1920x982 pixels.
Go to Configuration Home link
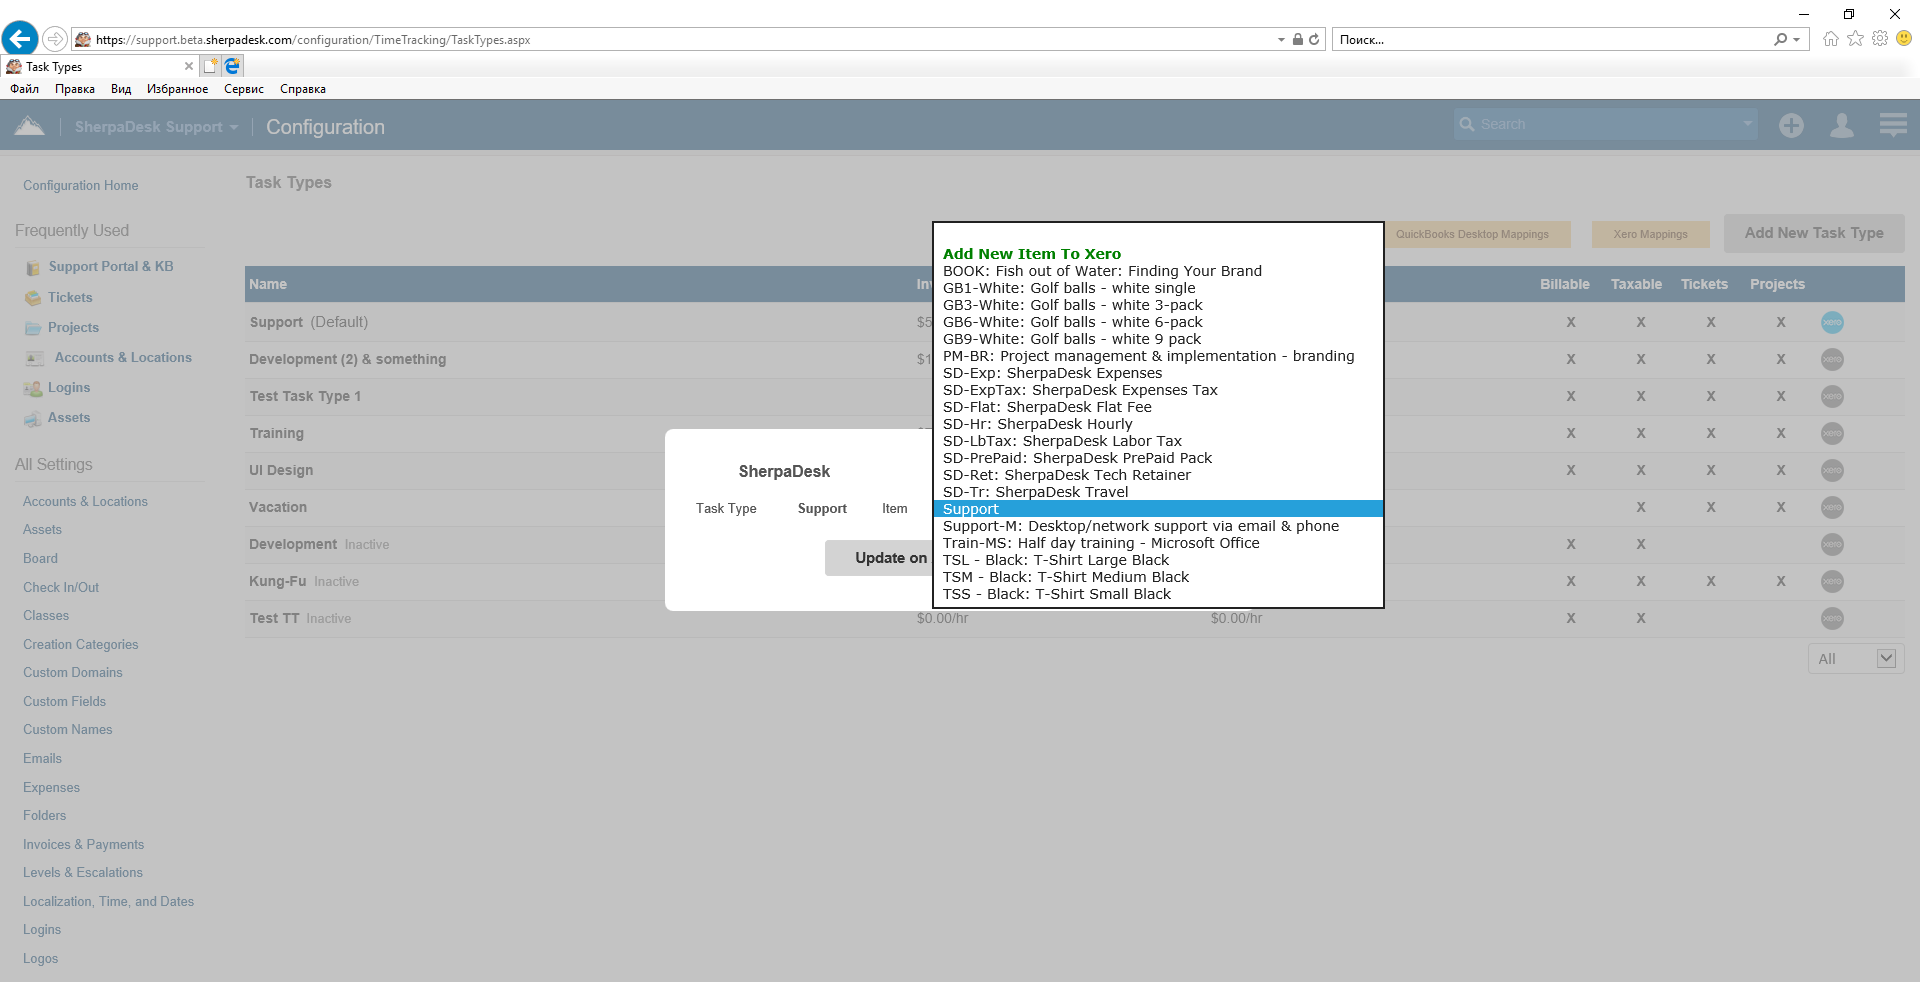click(x=81, y=186)
